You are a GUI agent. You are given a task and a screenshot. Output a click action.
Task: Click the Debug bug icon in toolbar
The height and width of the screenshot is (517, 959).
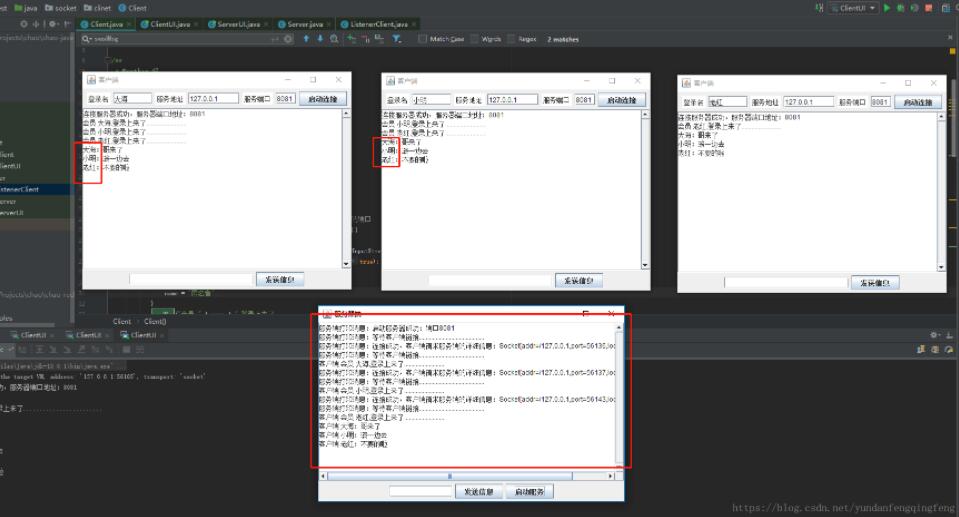pyautogui.click(x=900, y=7)
